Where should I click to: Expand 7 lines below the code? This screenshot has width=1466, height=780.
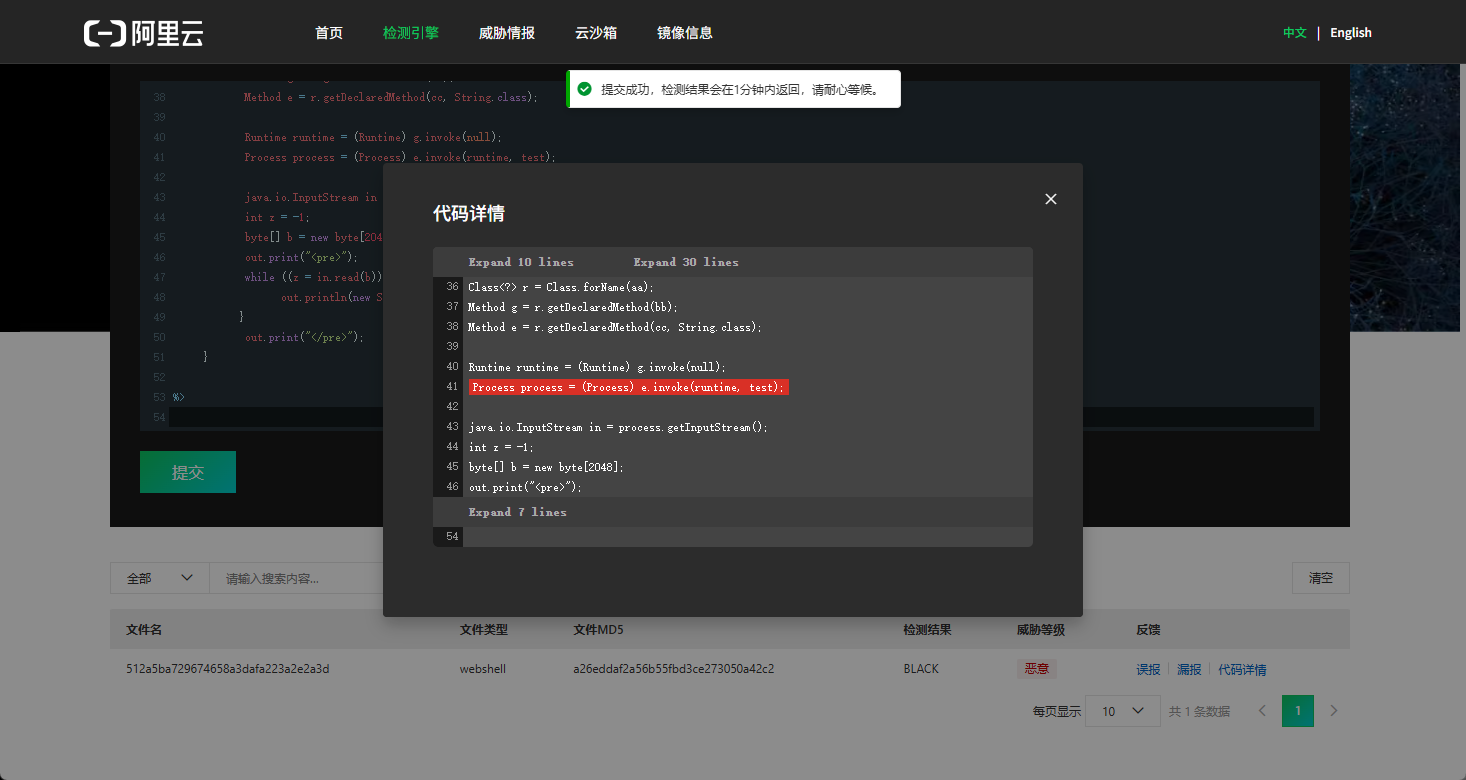[517, 512]
